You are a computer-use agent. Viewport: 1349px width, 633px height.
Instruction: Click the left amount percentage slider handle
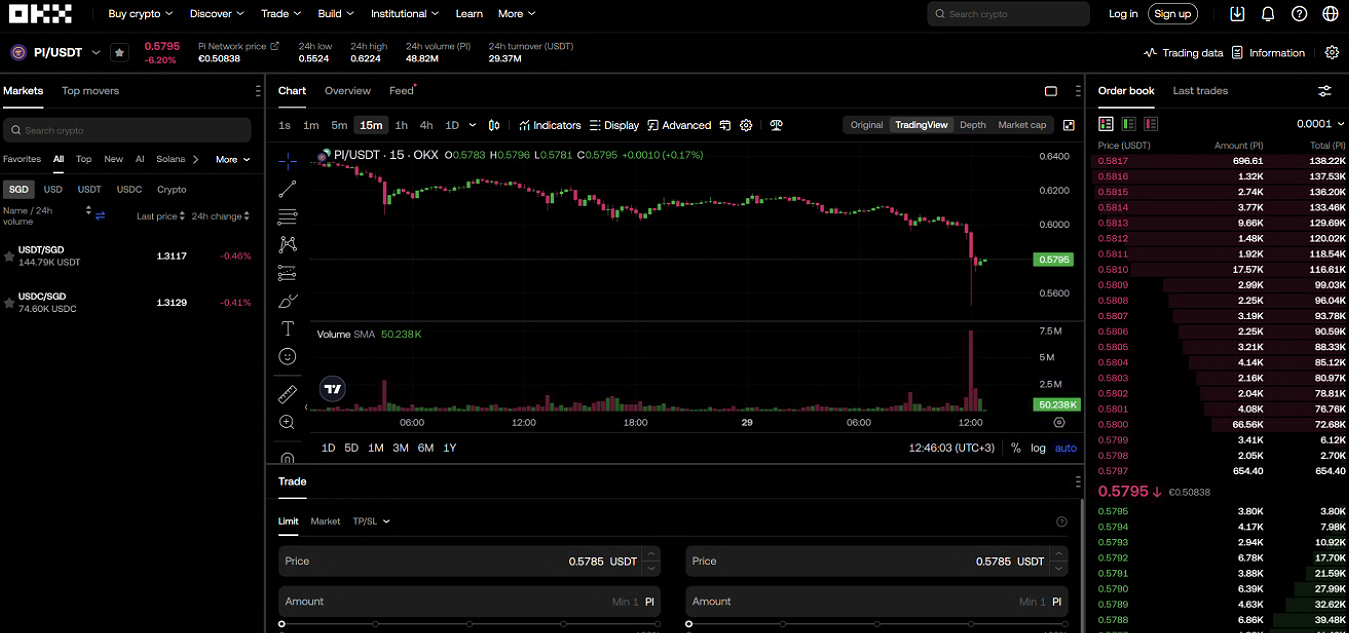[x=282, y=624]
